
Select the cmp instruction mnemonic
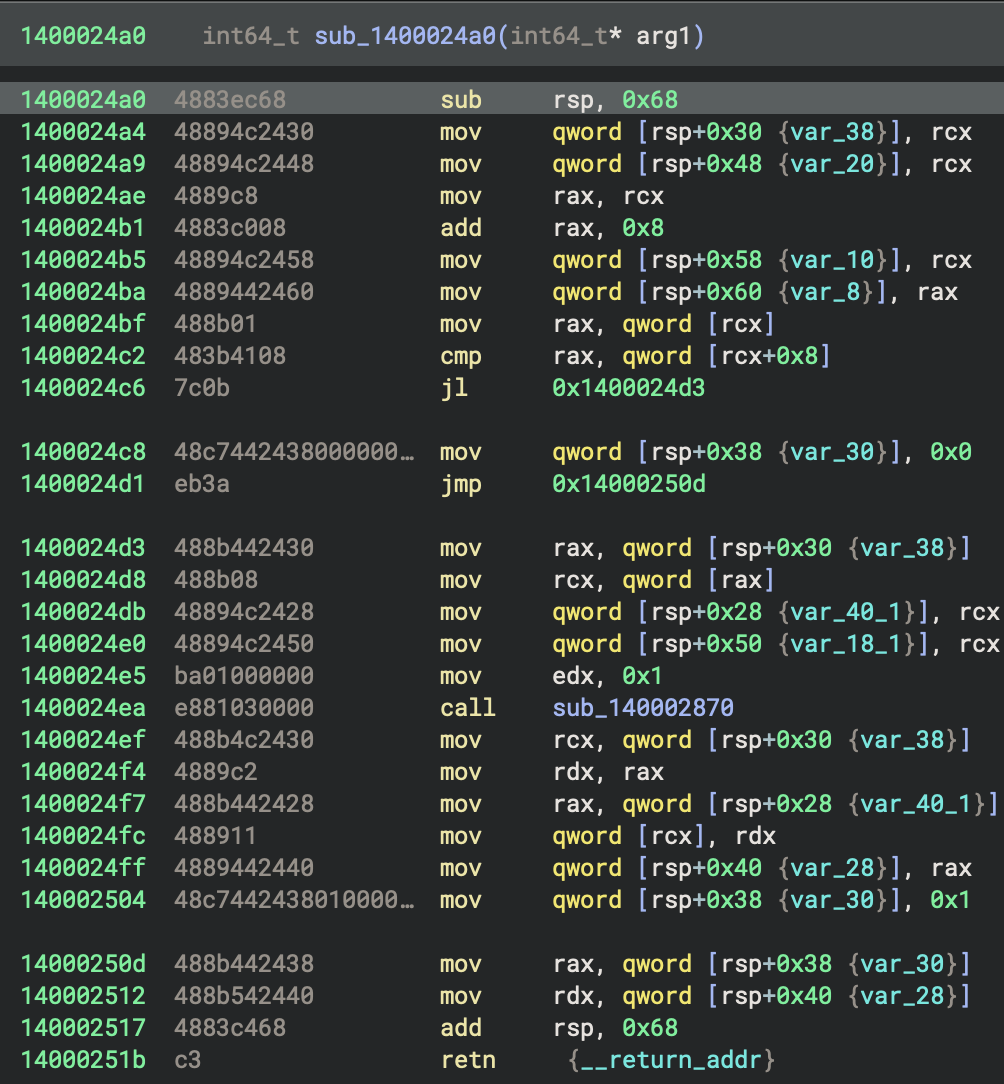pyautogui.click(x=460, y=356)
